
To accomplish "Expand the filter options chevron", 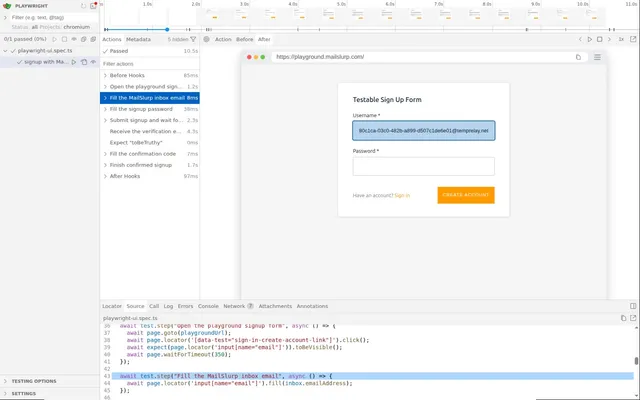I will click(5, 18).
